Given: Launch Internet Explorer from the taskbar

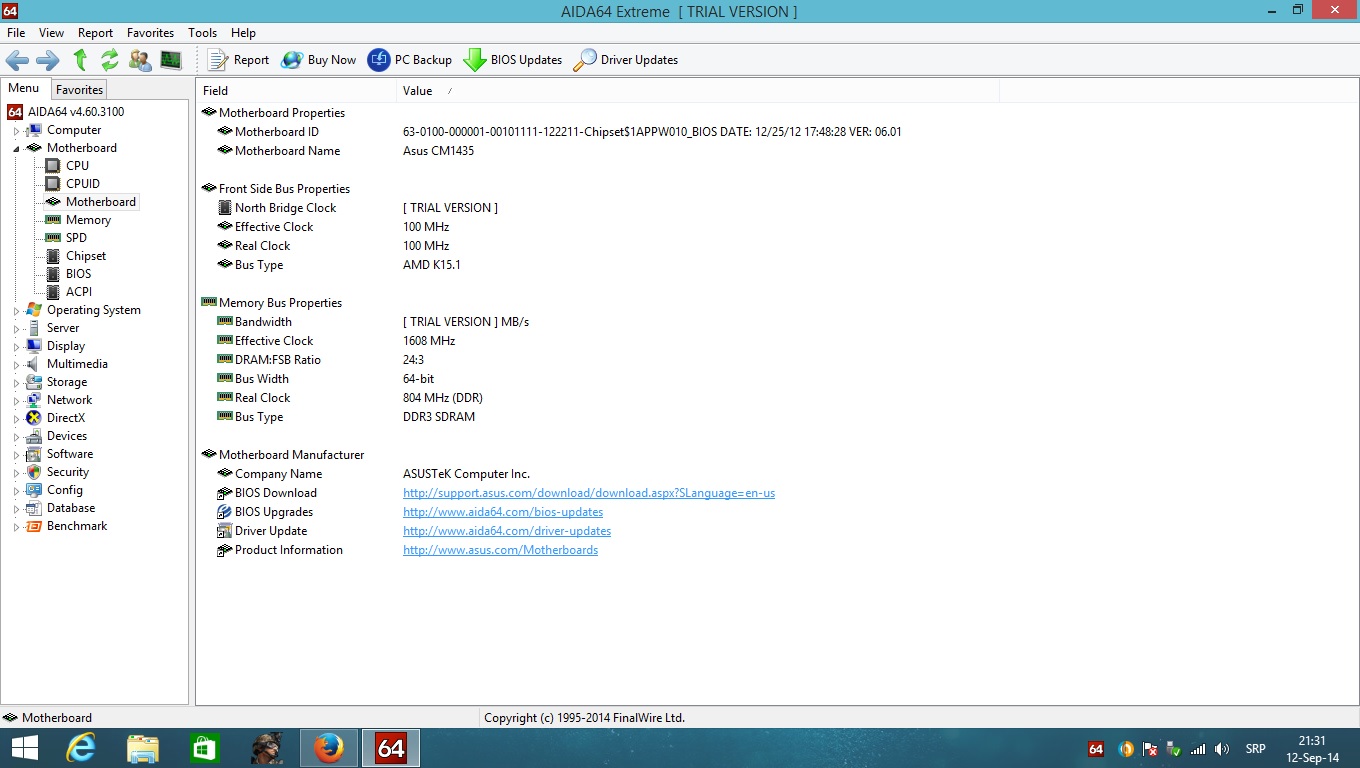Looking at the screenshot, I should pyautogui.click(x=81, y=748).
